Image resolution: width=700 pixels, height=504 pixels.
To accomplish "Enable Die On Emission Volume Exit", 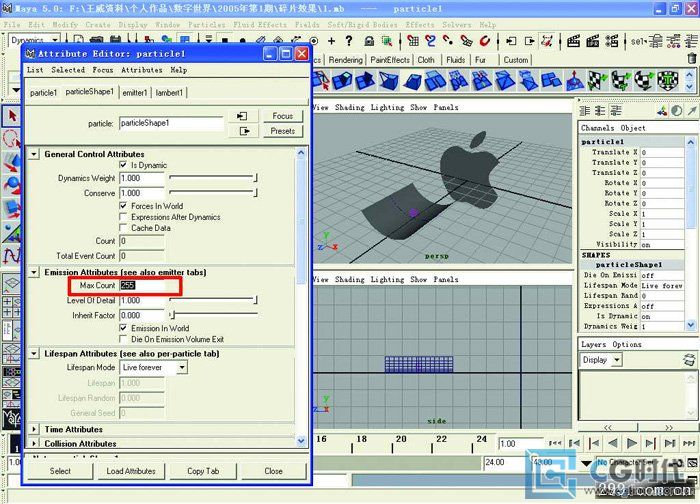I will [x=123, y=339].
